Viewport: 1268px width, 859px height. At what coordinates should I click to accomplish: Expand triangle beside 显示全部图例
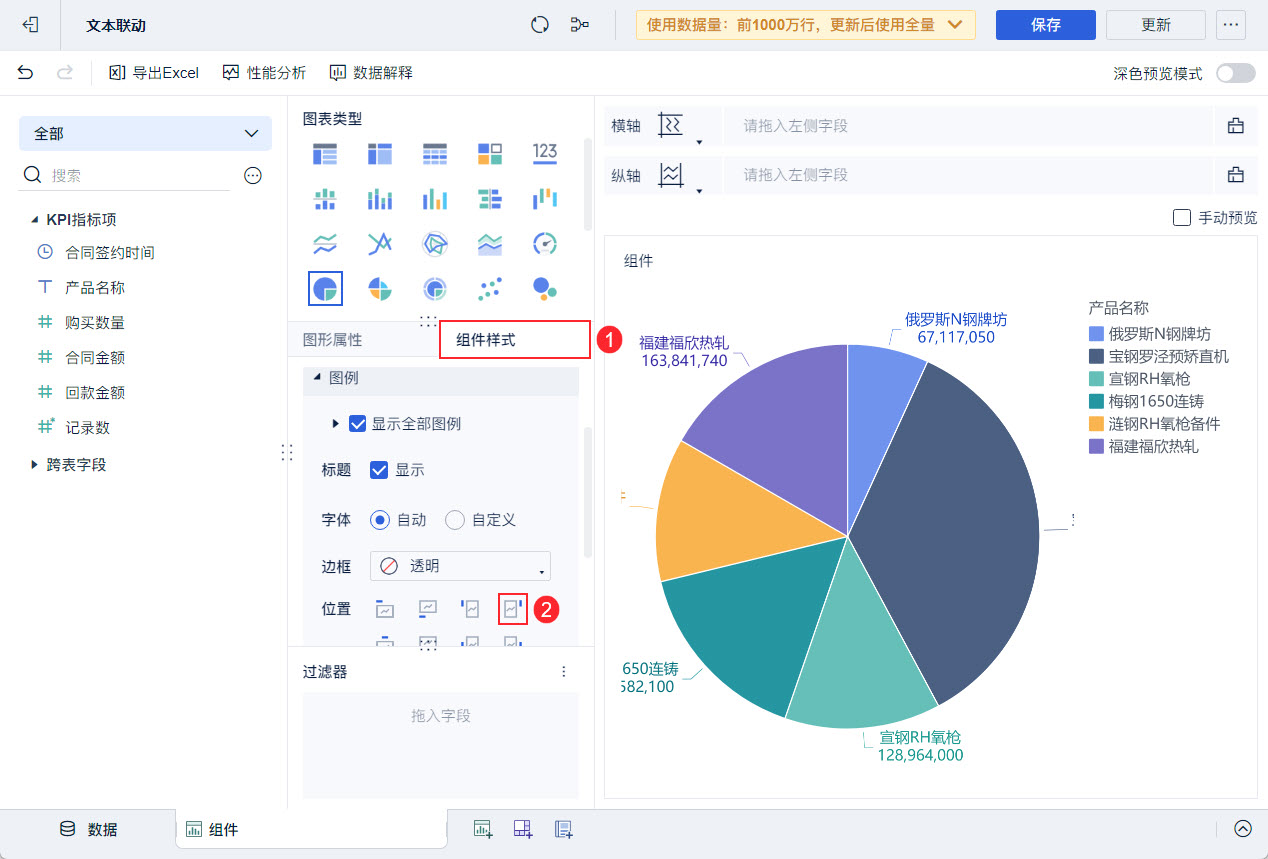pos(336,424)
